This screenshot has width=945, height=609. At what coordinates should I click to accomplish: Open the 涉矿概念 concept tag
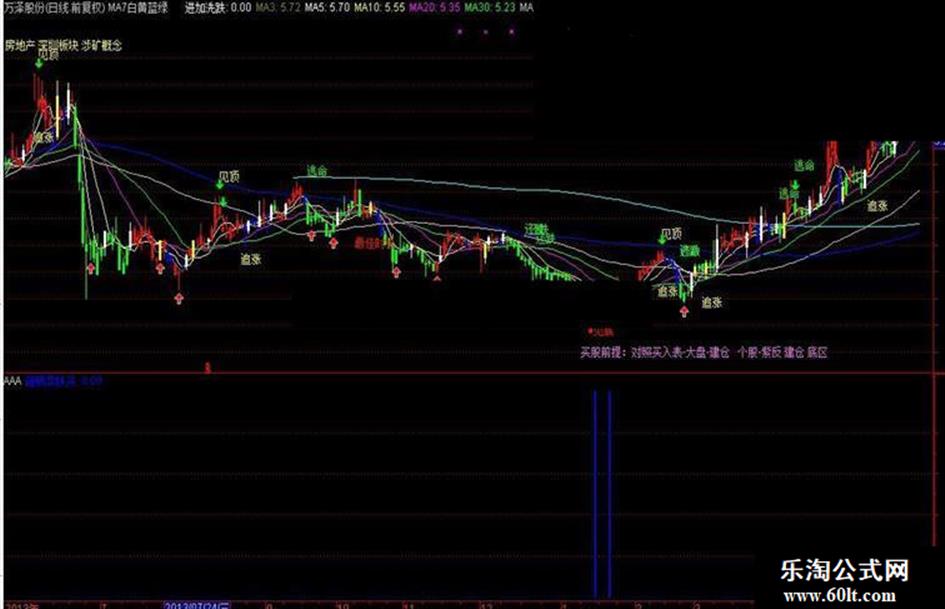pos(102,45)
